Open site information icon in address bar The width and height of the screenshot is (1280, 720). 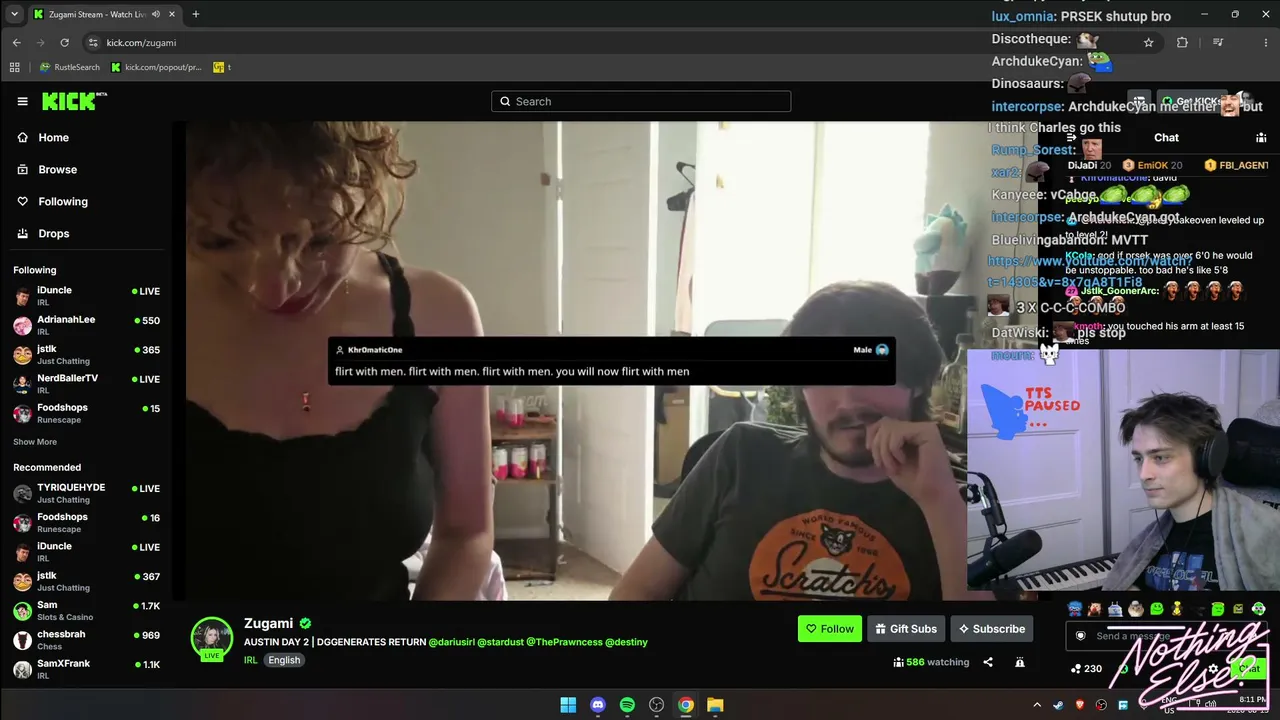[93, 42]
